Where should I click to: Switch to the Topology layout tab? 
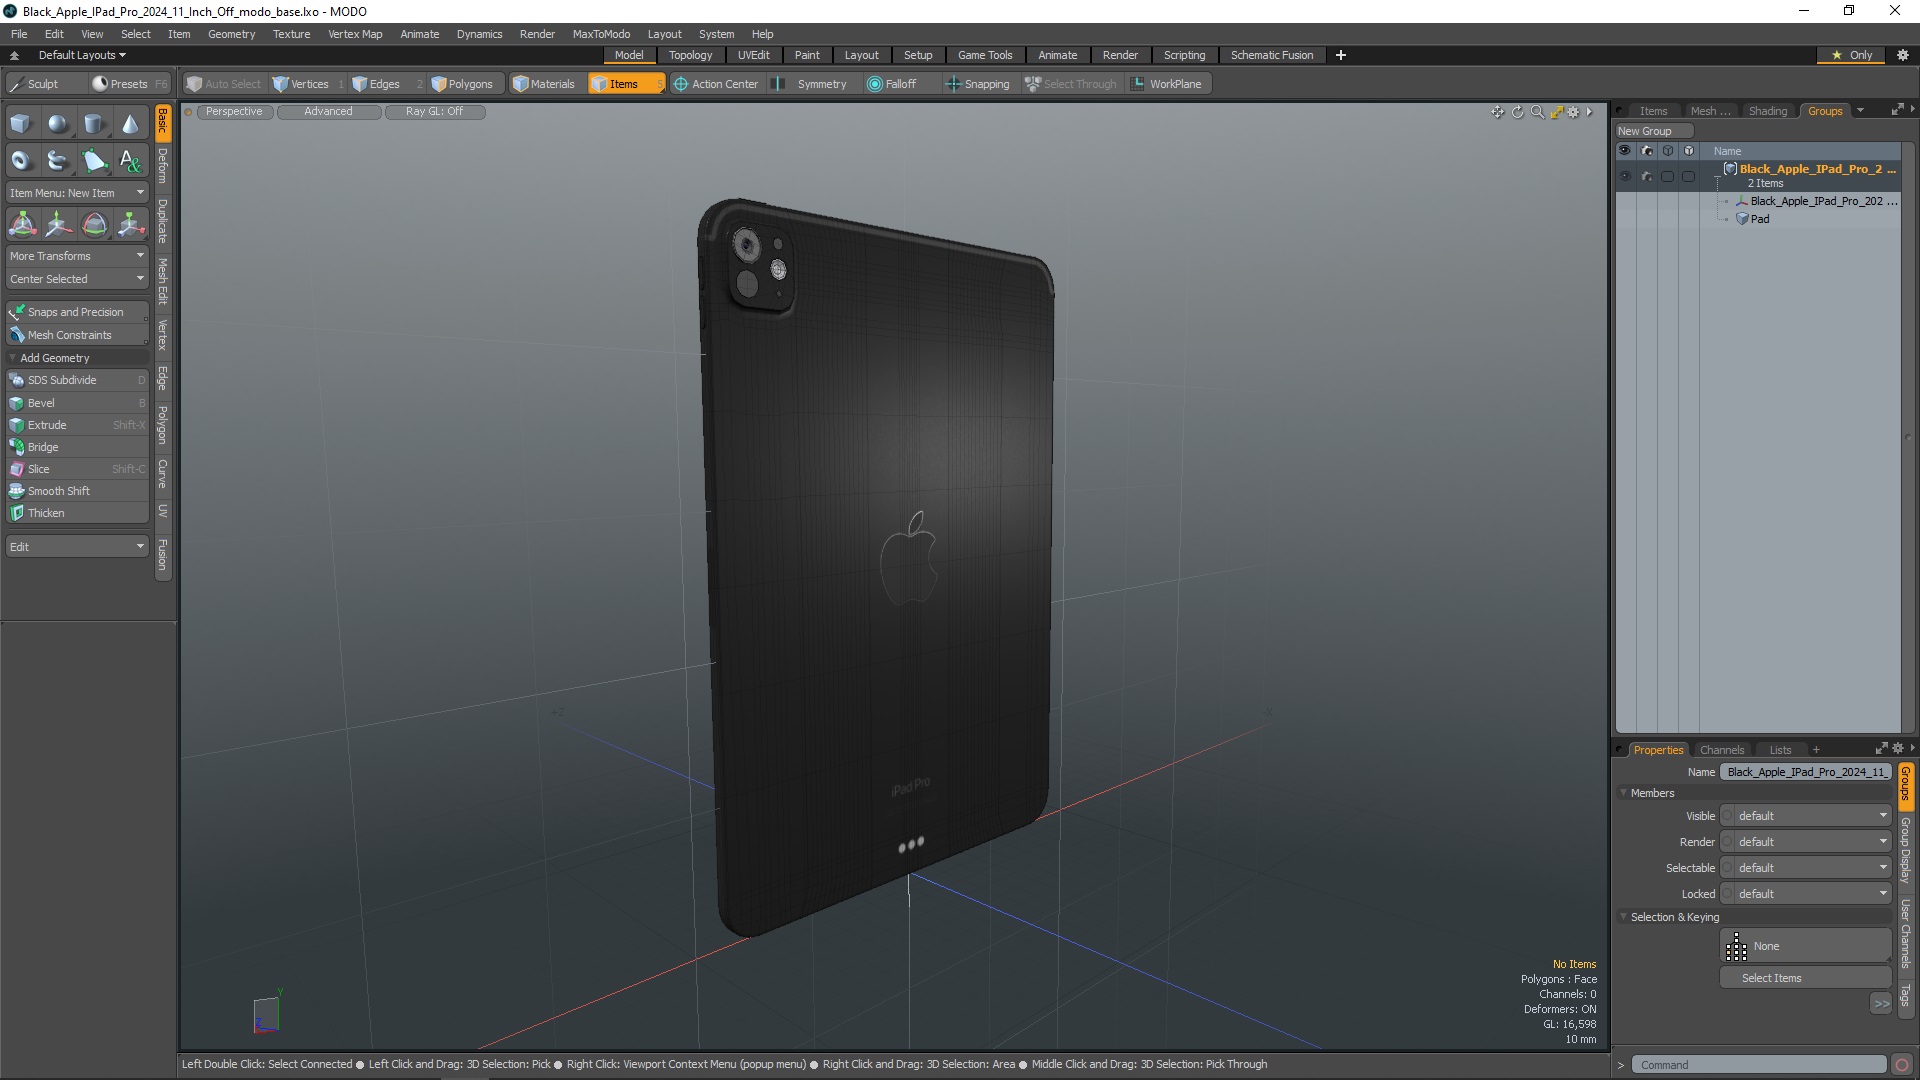pos(690,55)
